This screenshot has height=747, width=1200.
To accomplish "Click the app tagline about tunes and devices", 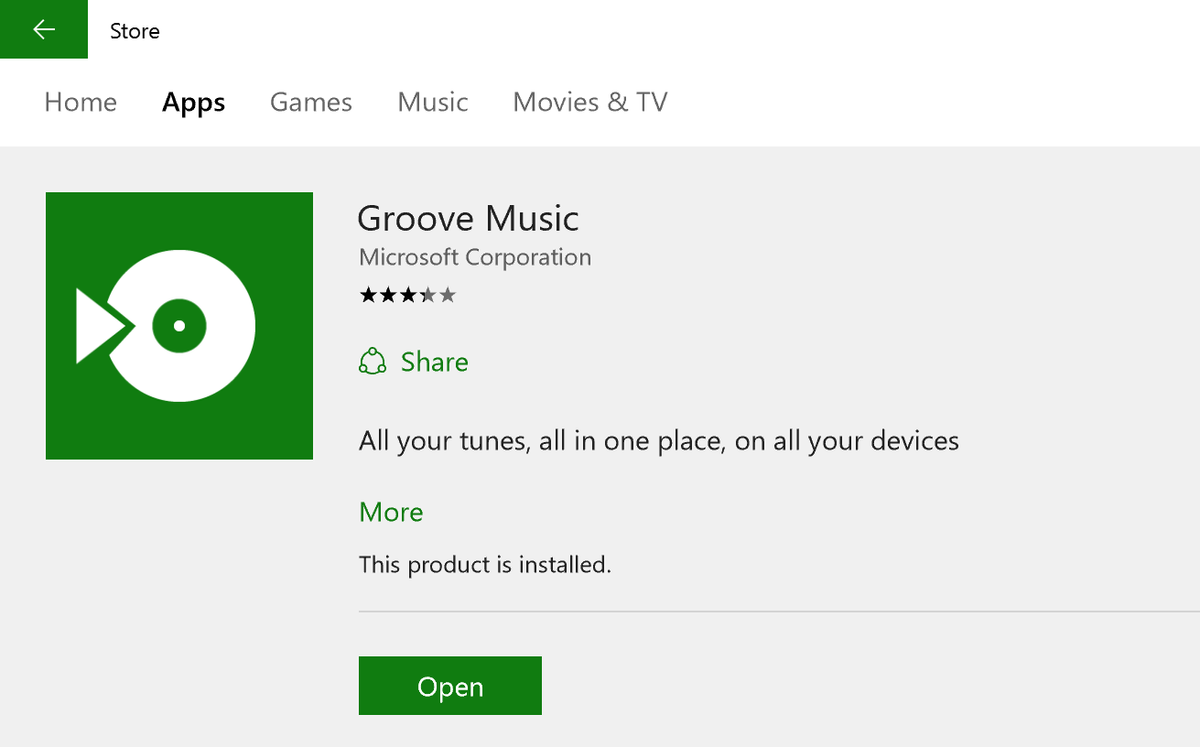I will pos(658,440).
